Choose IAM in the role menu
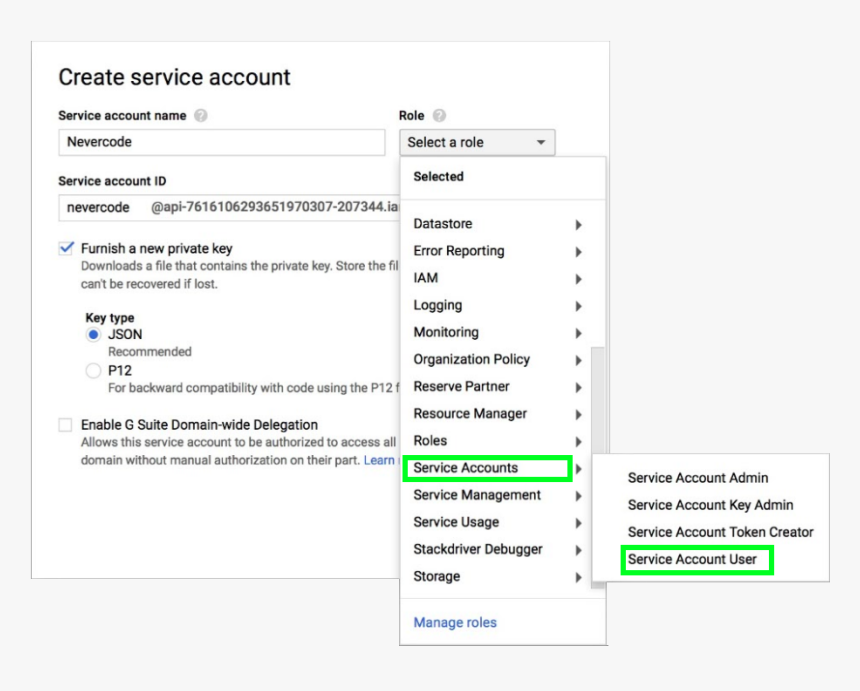Image resolution: width=860 pixels, height=691 pixels. pyautogui.click(x=426, y=278)
